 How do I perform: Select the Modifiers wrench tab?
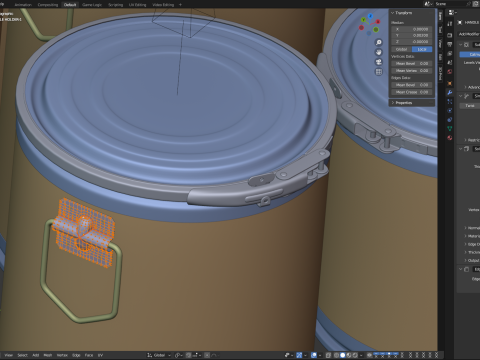450,92
